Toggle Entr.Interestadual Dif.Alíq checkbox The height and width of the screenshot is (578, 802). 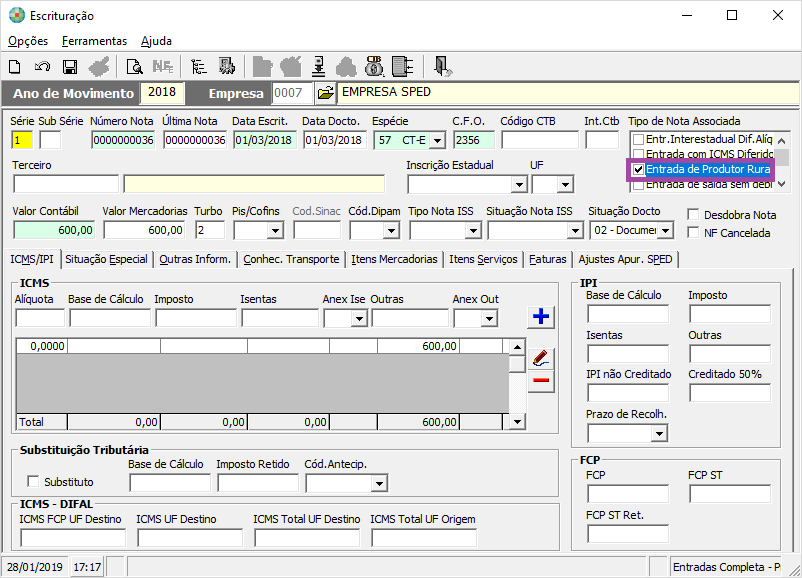(x=638, y=139)
